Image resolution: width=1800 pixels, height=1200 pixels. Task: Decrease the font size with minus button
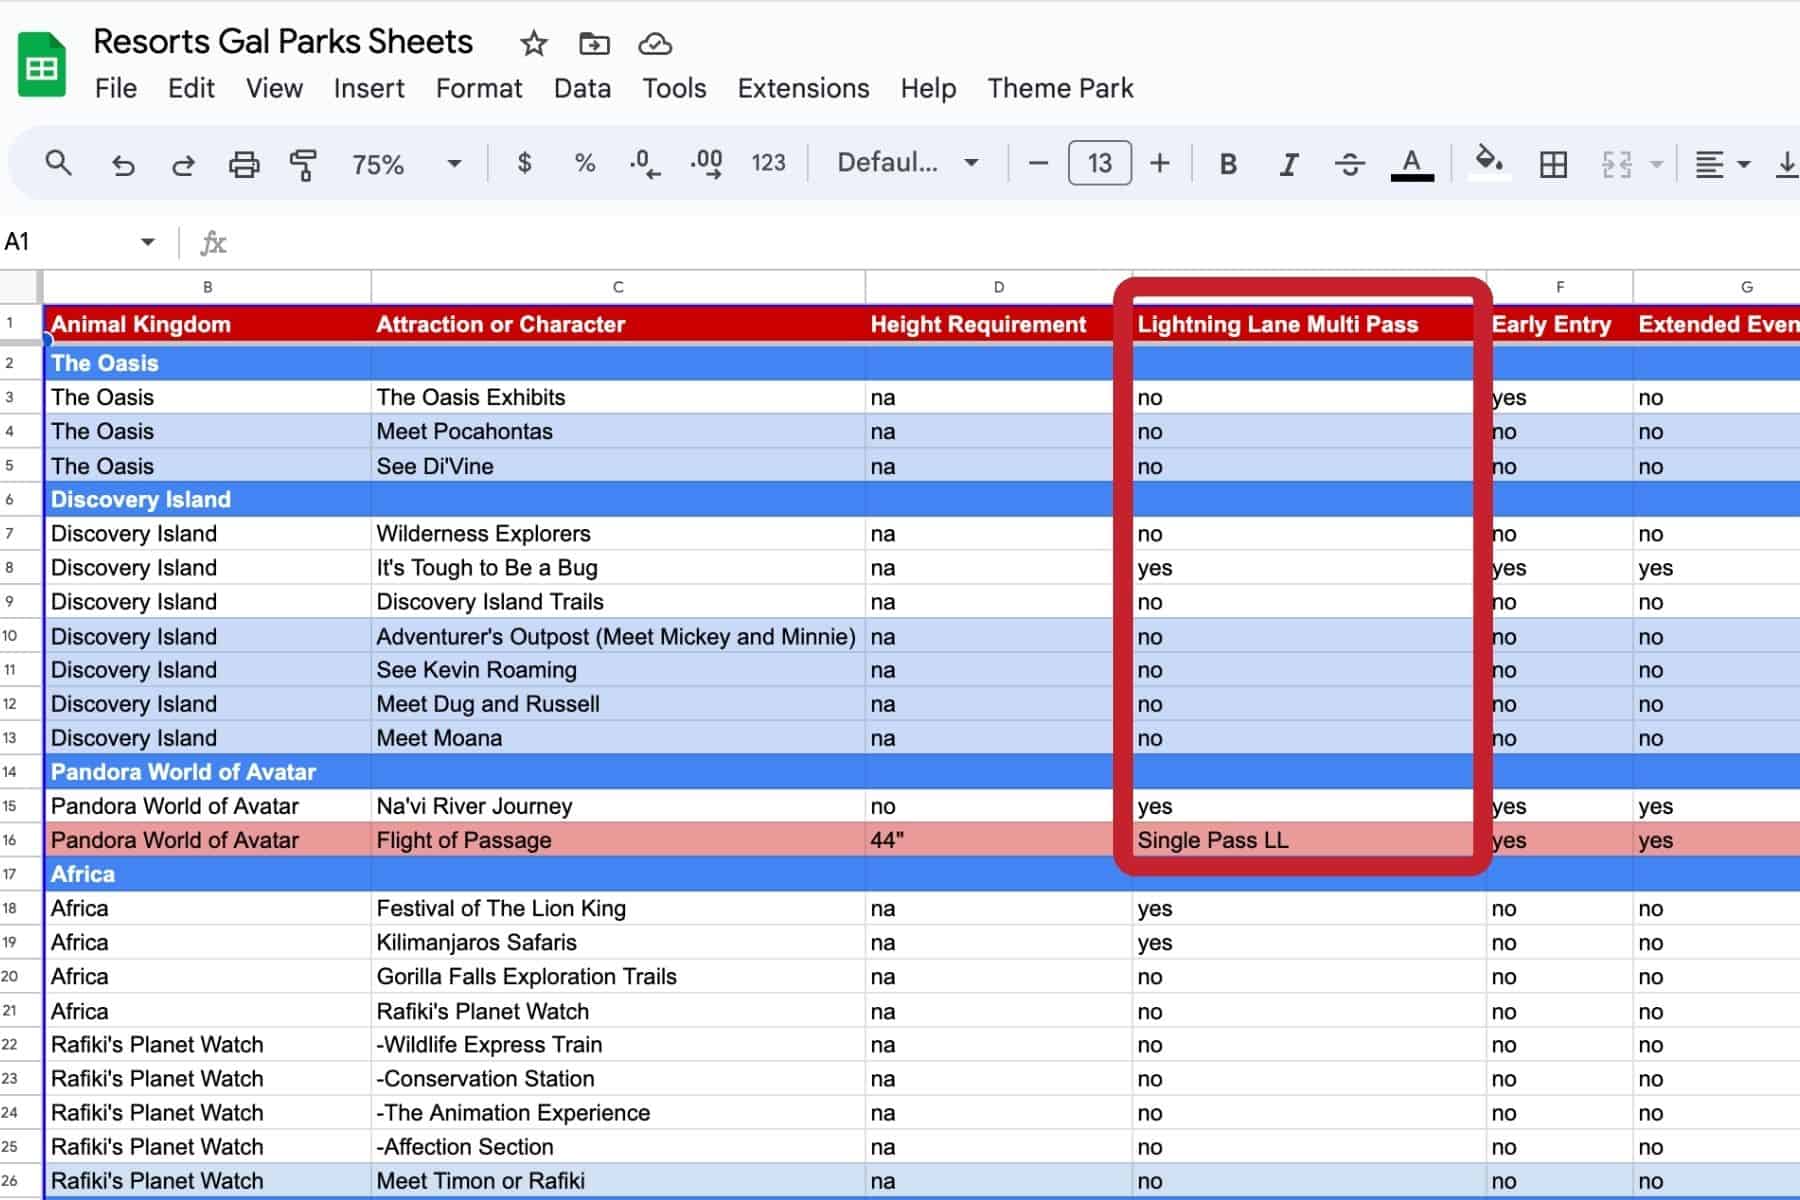1038,163
